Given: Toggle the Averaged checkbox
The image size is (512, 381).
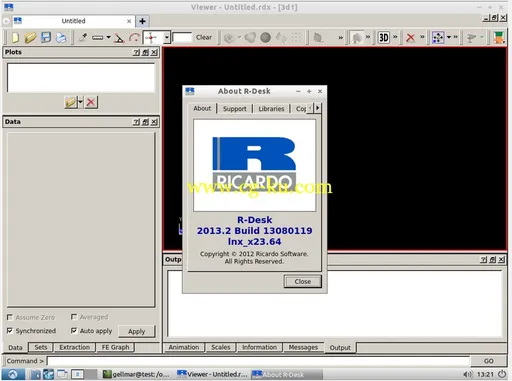Looking at the screenshot, I should [74, 317].
